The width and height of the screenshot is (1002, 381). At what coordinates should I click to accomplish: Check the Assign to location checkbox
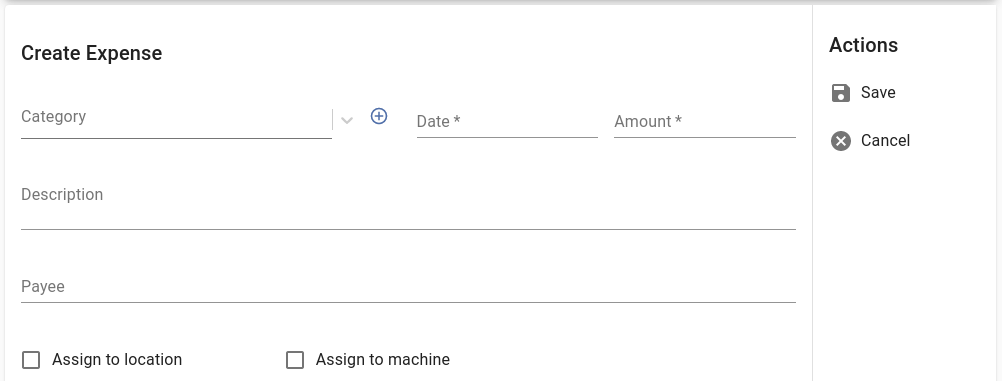point(31,360)
